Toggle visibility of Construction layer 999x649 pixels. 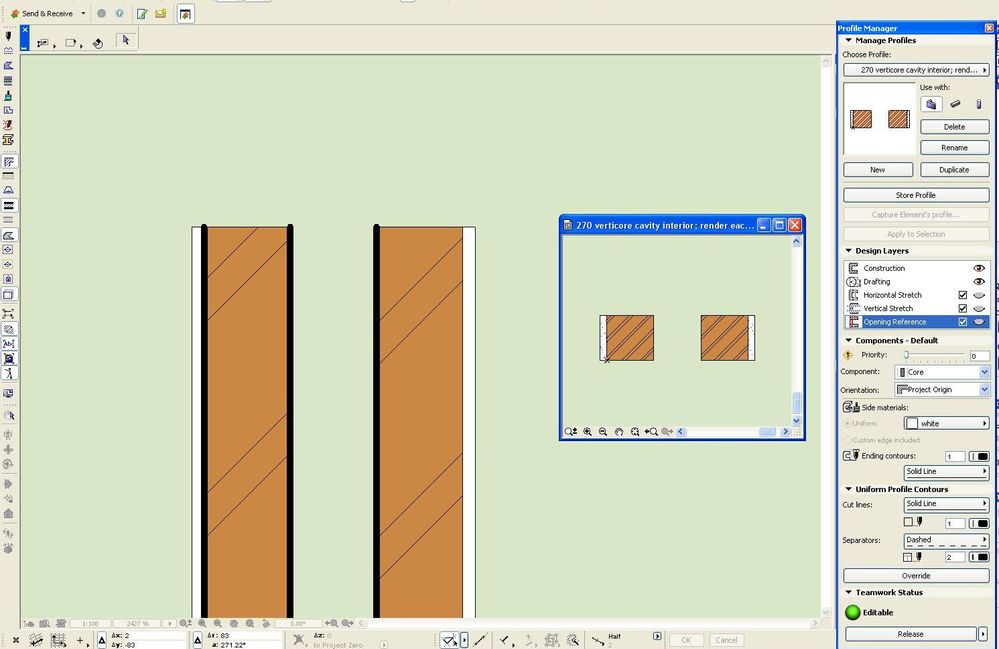click(979, 268)
